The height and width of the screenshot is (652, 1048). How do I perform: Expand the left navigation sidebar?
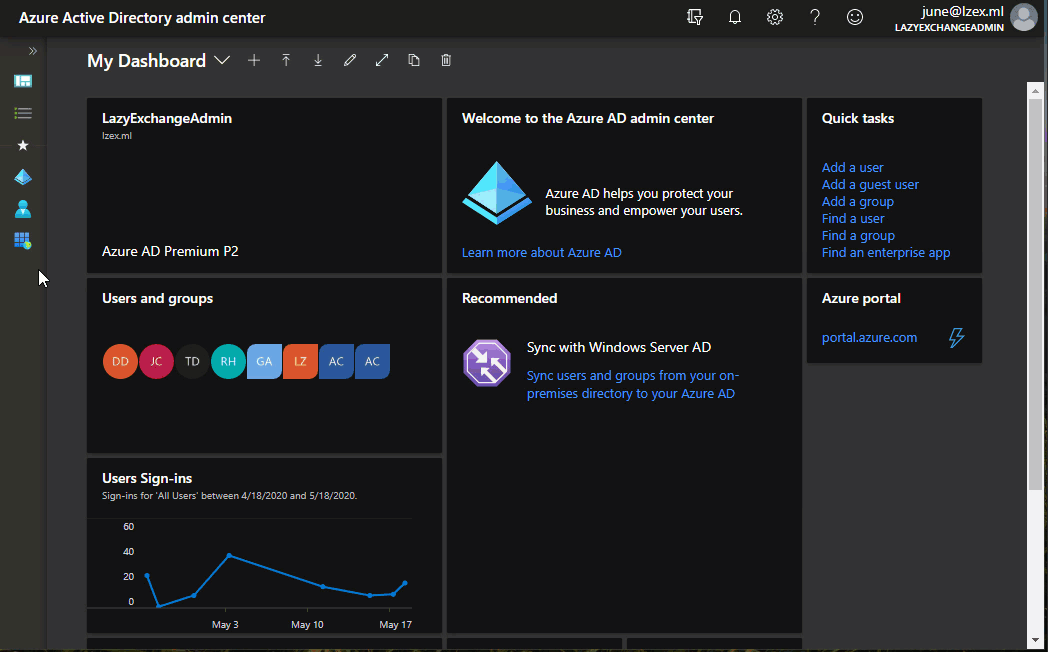(x=32, y=51)
